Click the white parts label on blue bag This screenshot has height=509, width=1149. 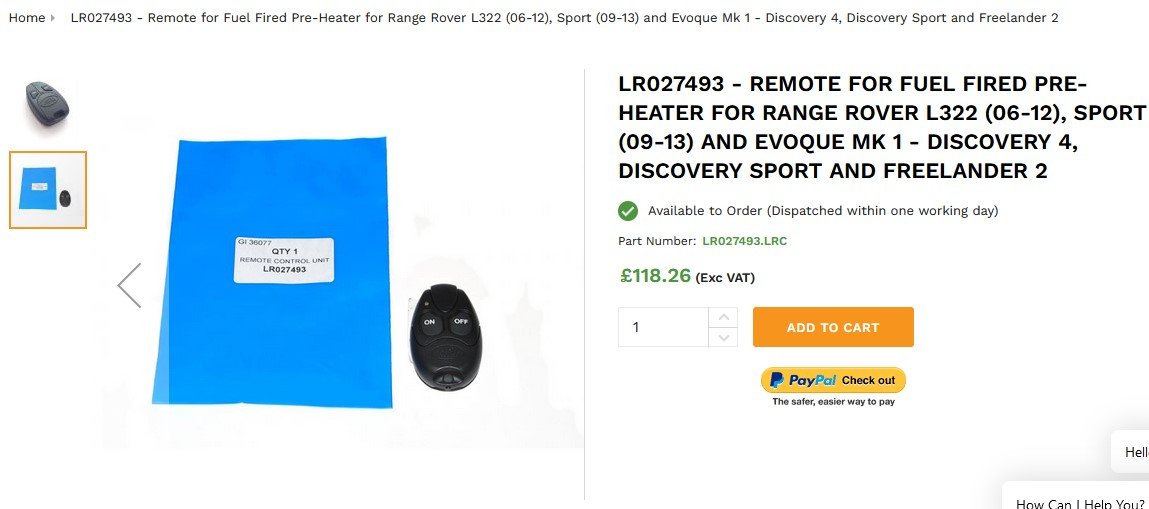(x=284, y=260)
